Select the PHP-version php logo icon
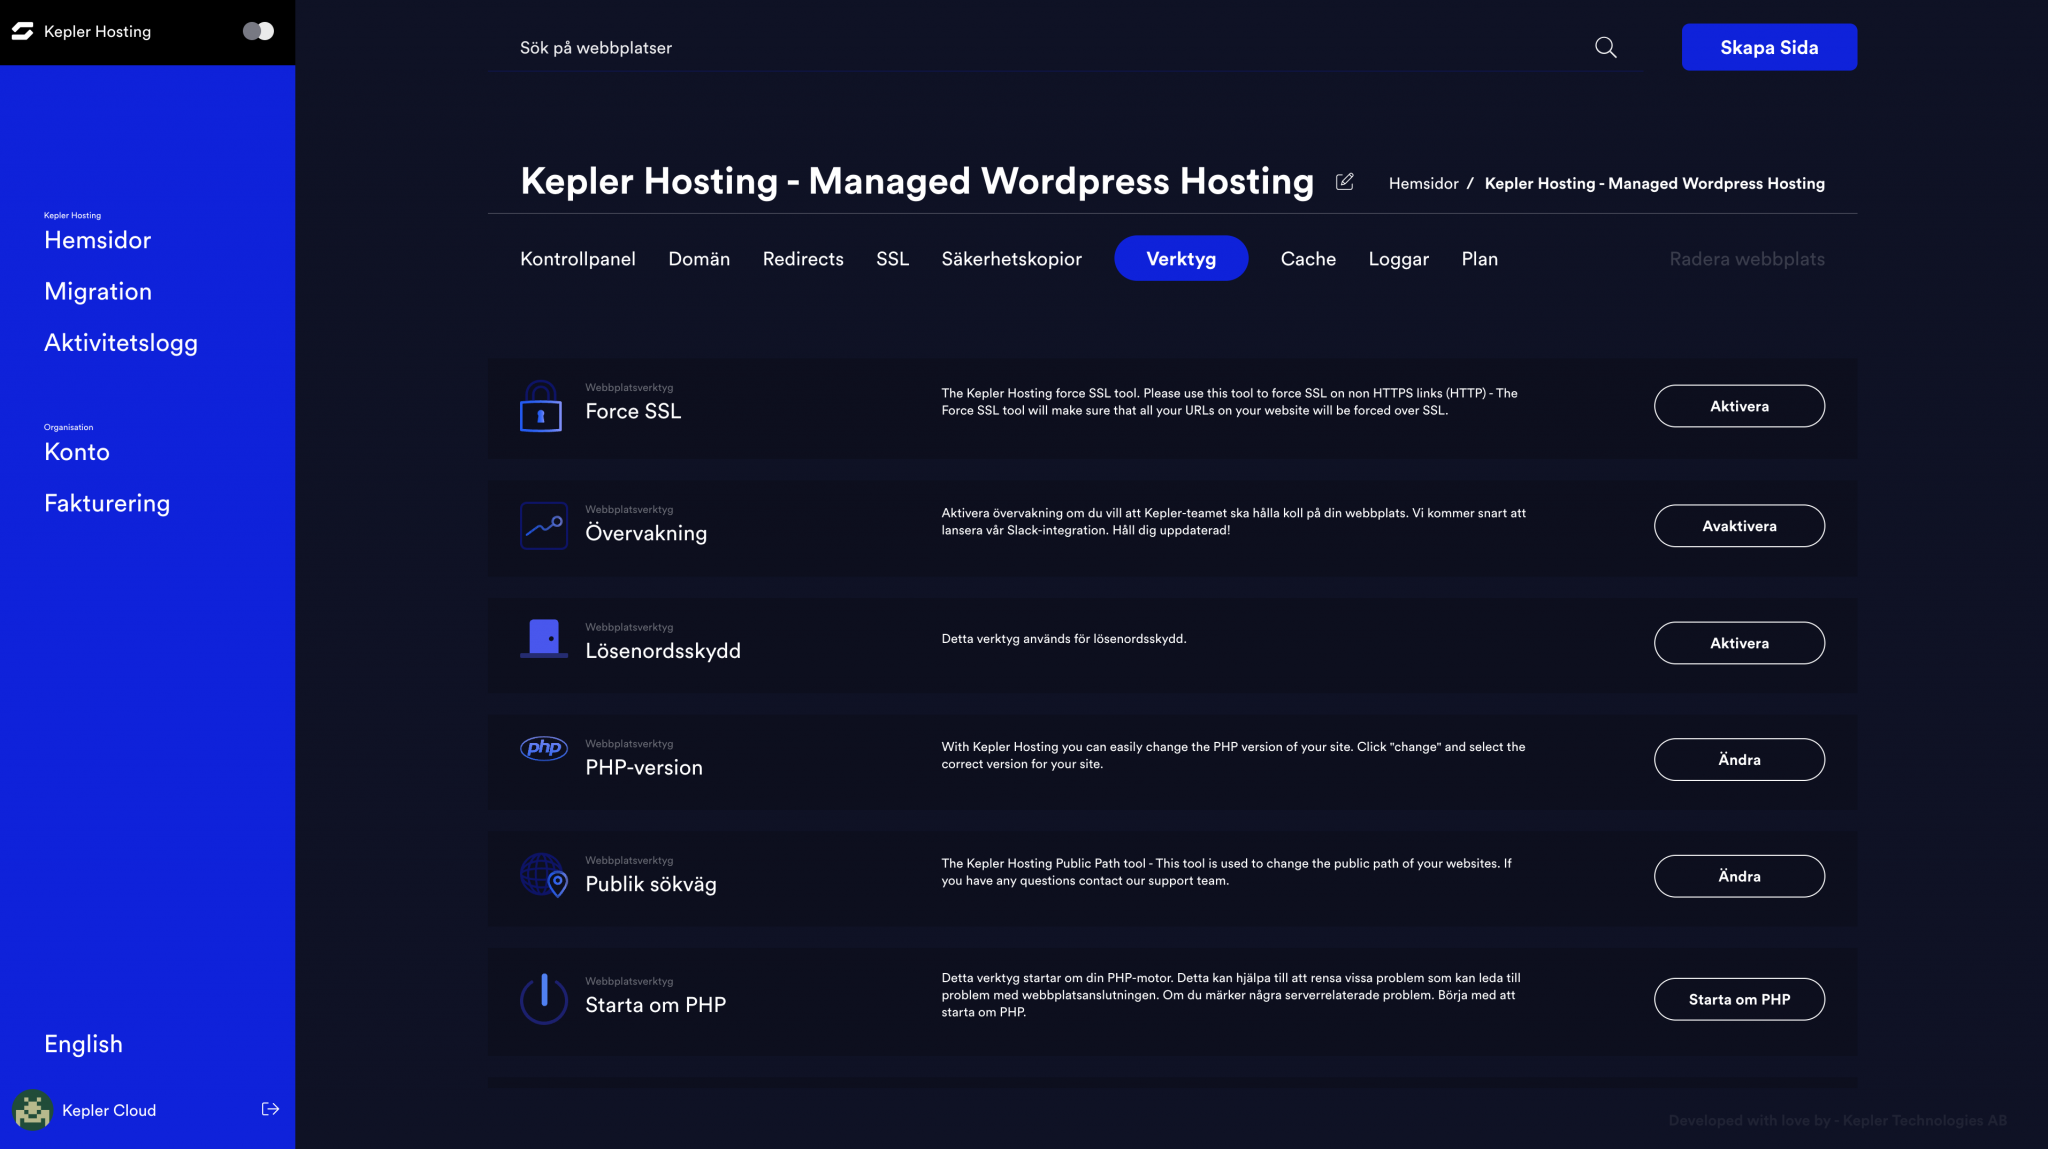The height and width of the screenshot is (1149, 2048). [x=542, y=748]
